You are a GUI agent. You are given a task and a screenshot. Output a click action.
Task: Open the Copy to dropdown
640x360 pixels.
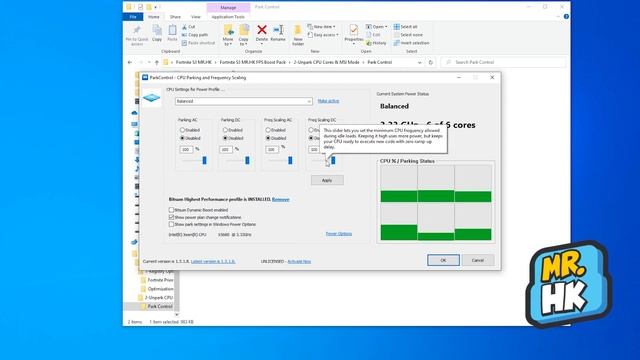coord(244,42)
